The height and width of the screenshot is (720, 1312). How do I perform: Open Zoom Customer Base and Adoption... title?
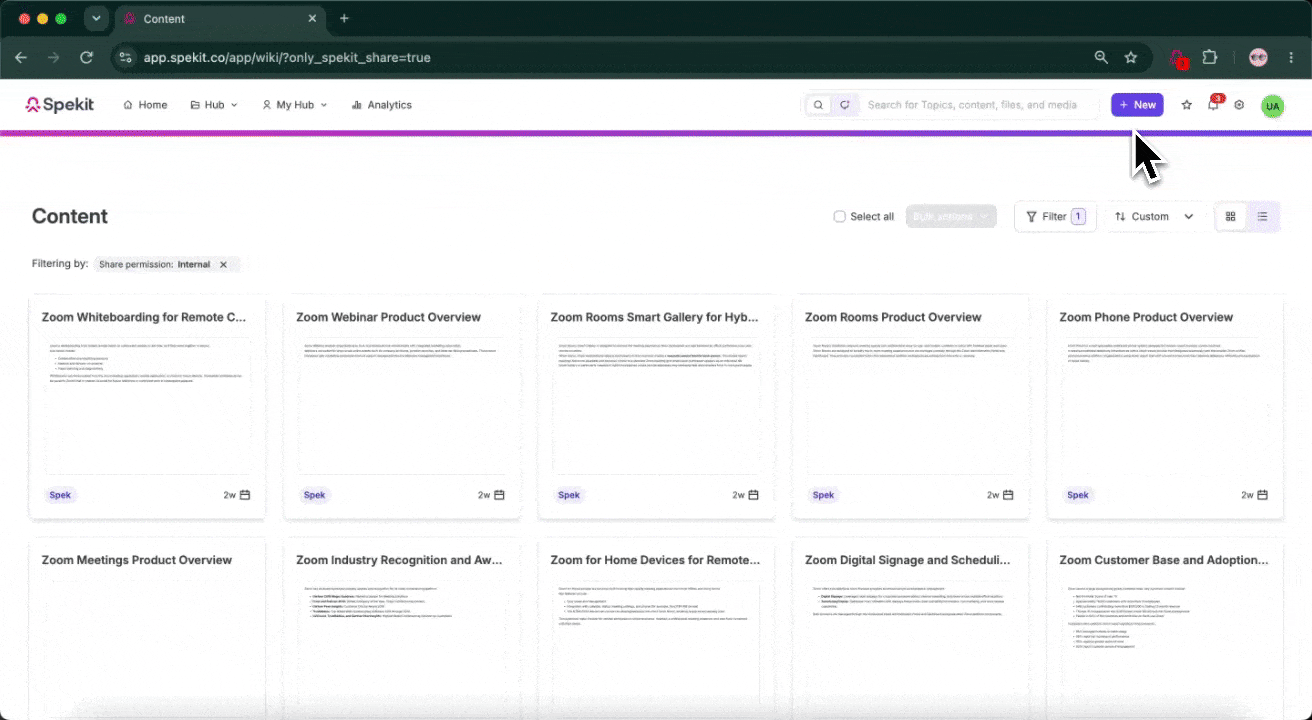[1162, 560]
